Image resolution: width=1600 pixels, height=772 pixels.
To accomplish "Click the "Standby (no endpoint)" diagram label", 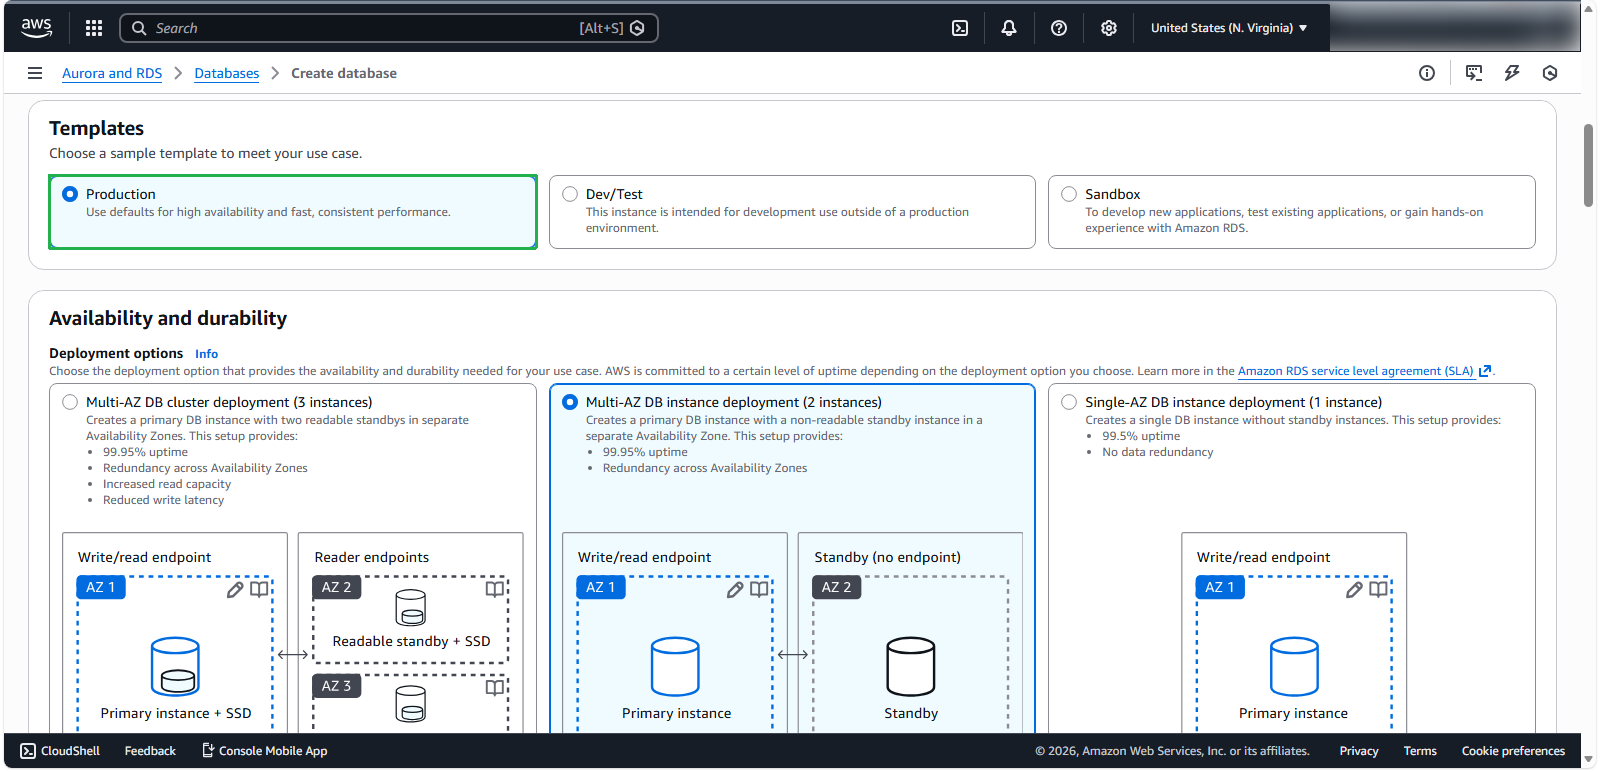I will 887,557.
